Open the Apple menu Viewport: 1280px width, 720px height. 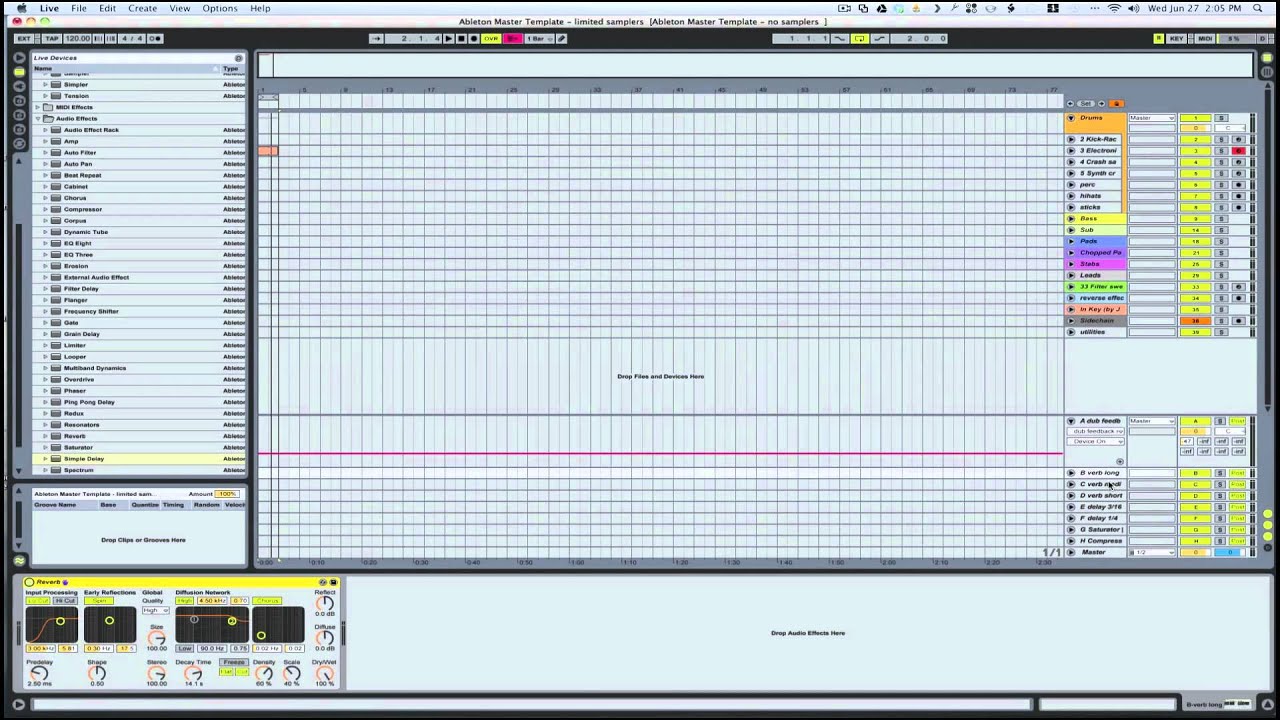22,8
